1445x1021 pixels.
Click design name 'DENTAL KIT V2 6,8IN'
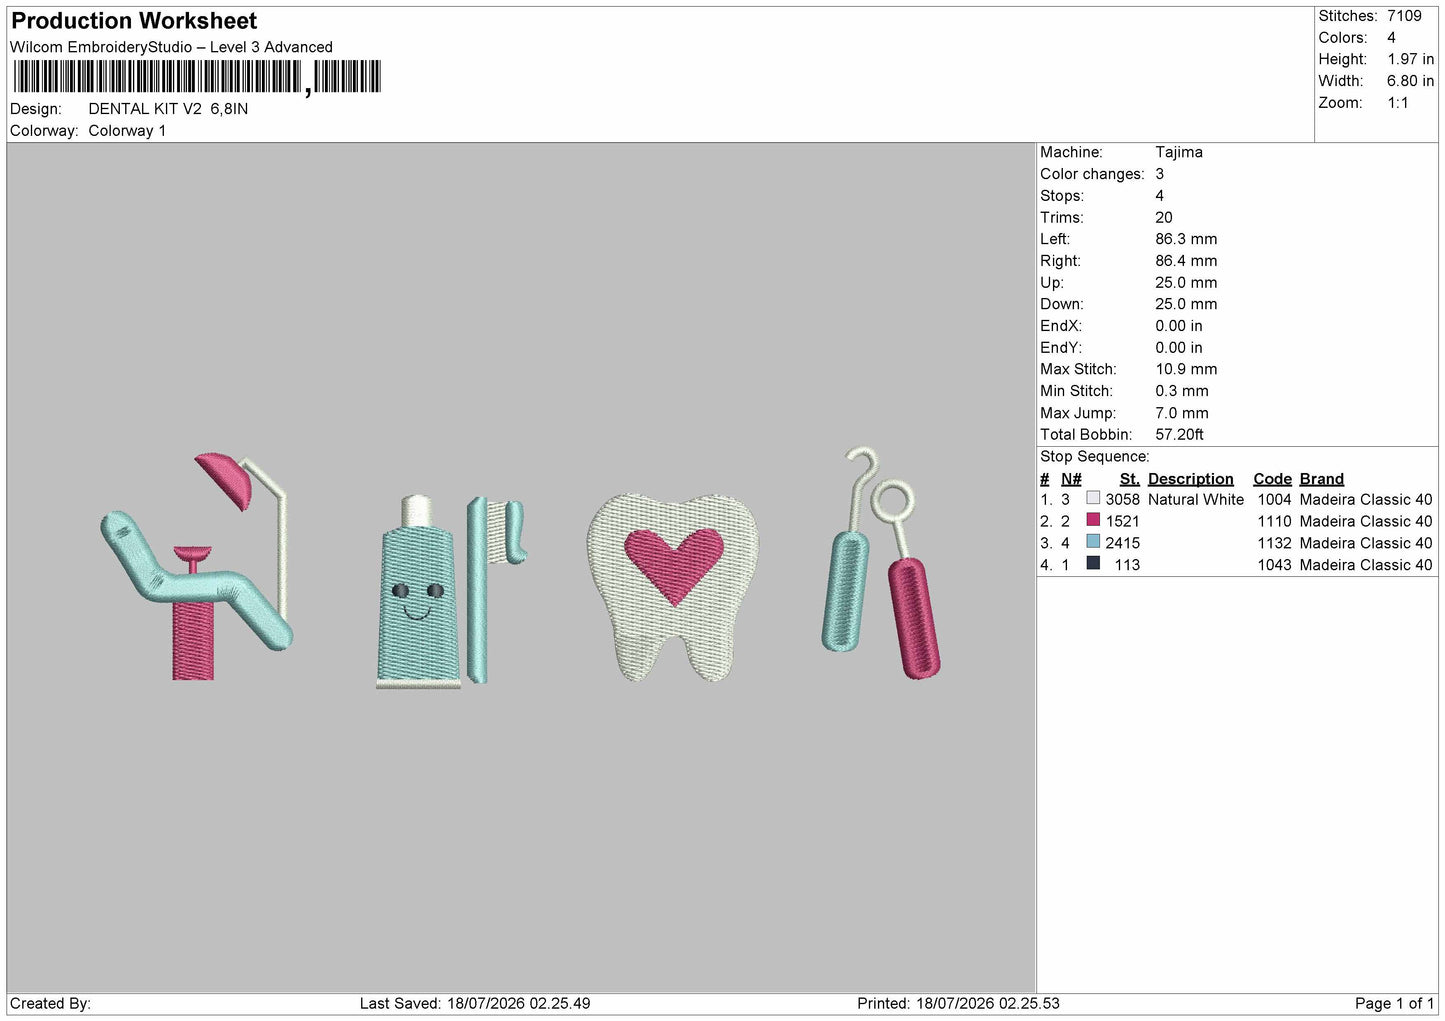click(168, 109)
